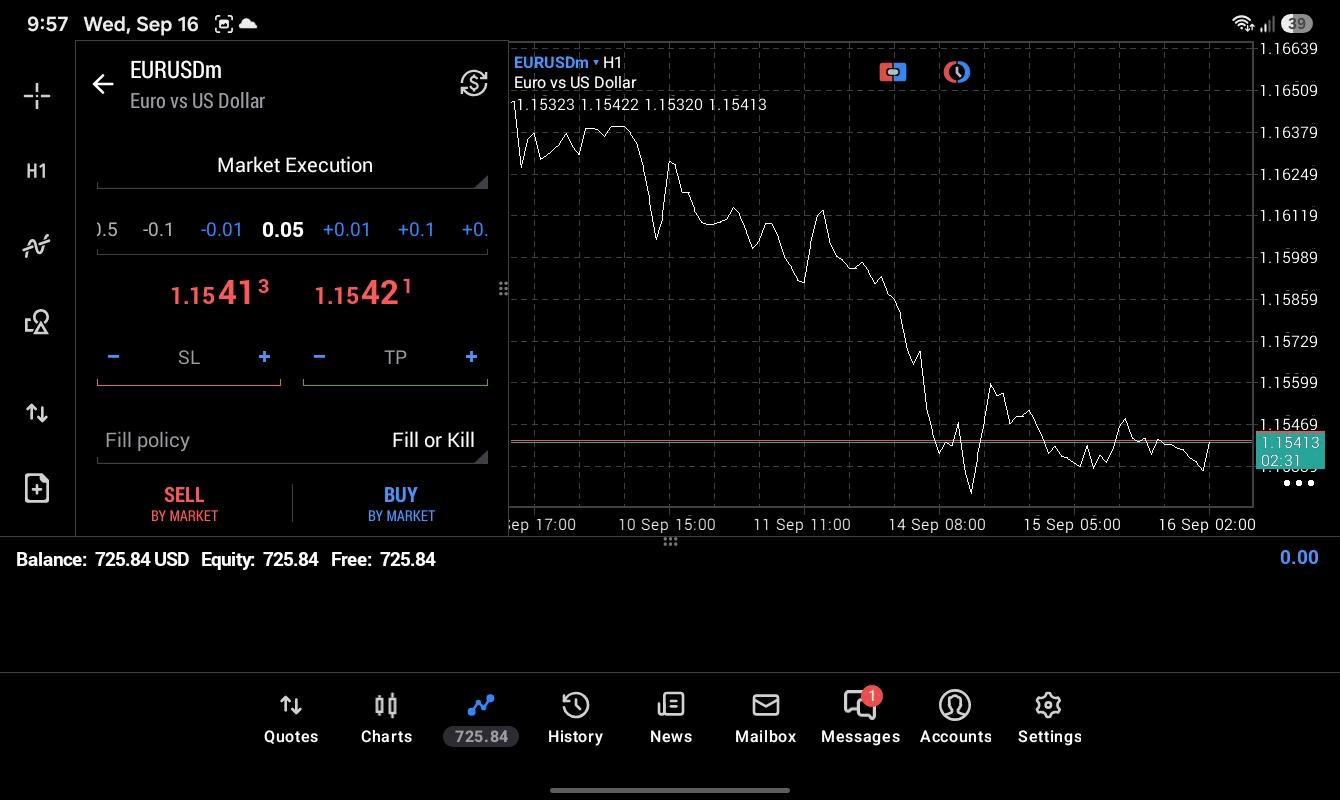Viewport: 1340px width, 800px height.
Task: Increase the TP value with plus
Action: pos(471,357)
